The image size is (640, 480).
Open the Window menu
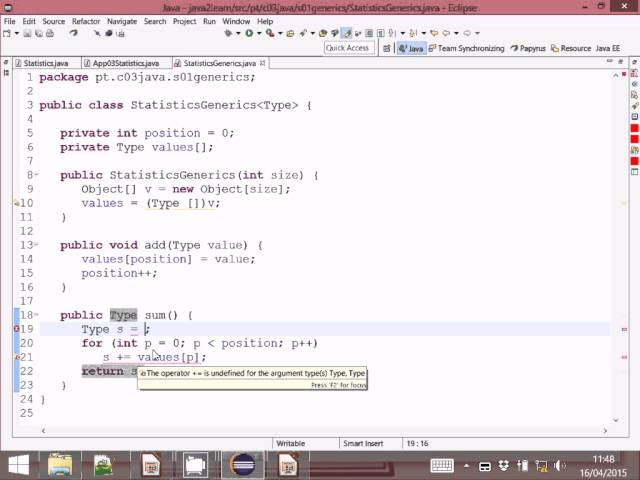tap(236, 21)
